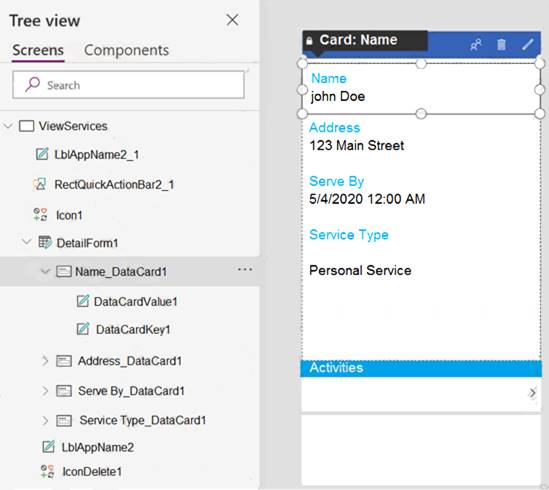Expand the Service Type_DataCard1 node
The image size is (549, 490).
click(45, 420)
